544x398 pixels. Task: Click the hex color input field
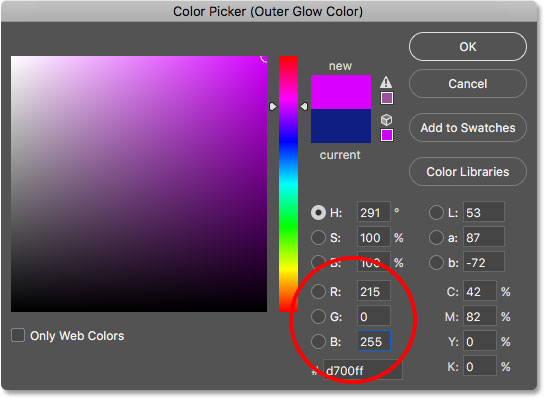[x=363, y=370]
